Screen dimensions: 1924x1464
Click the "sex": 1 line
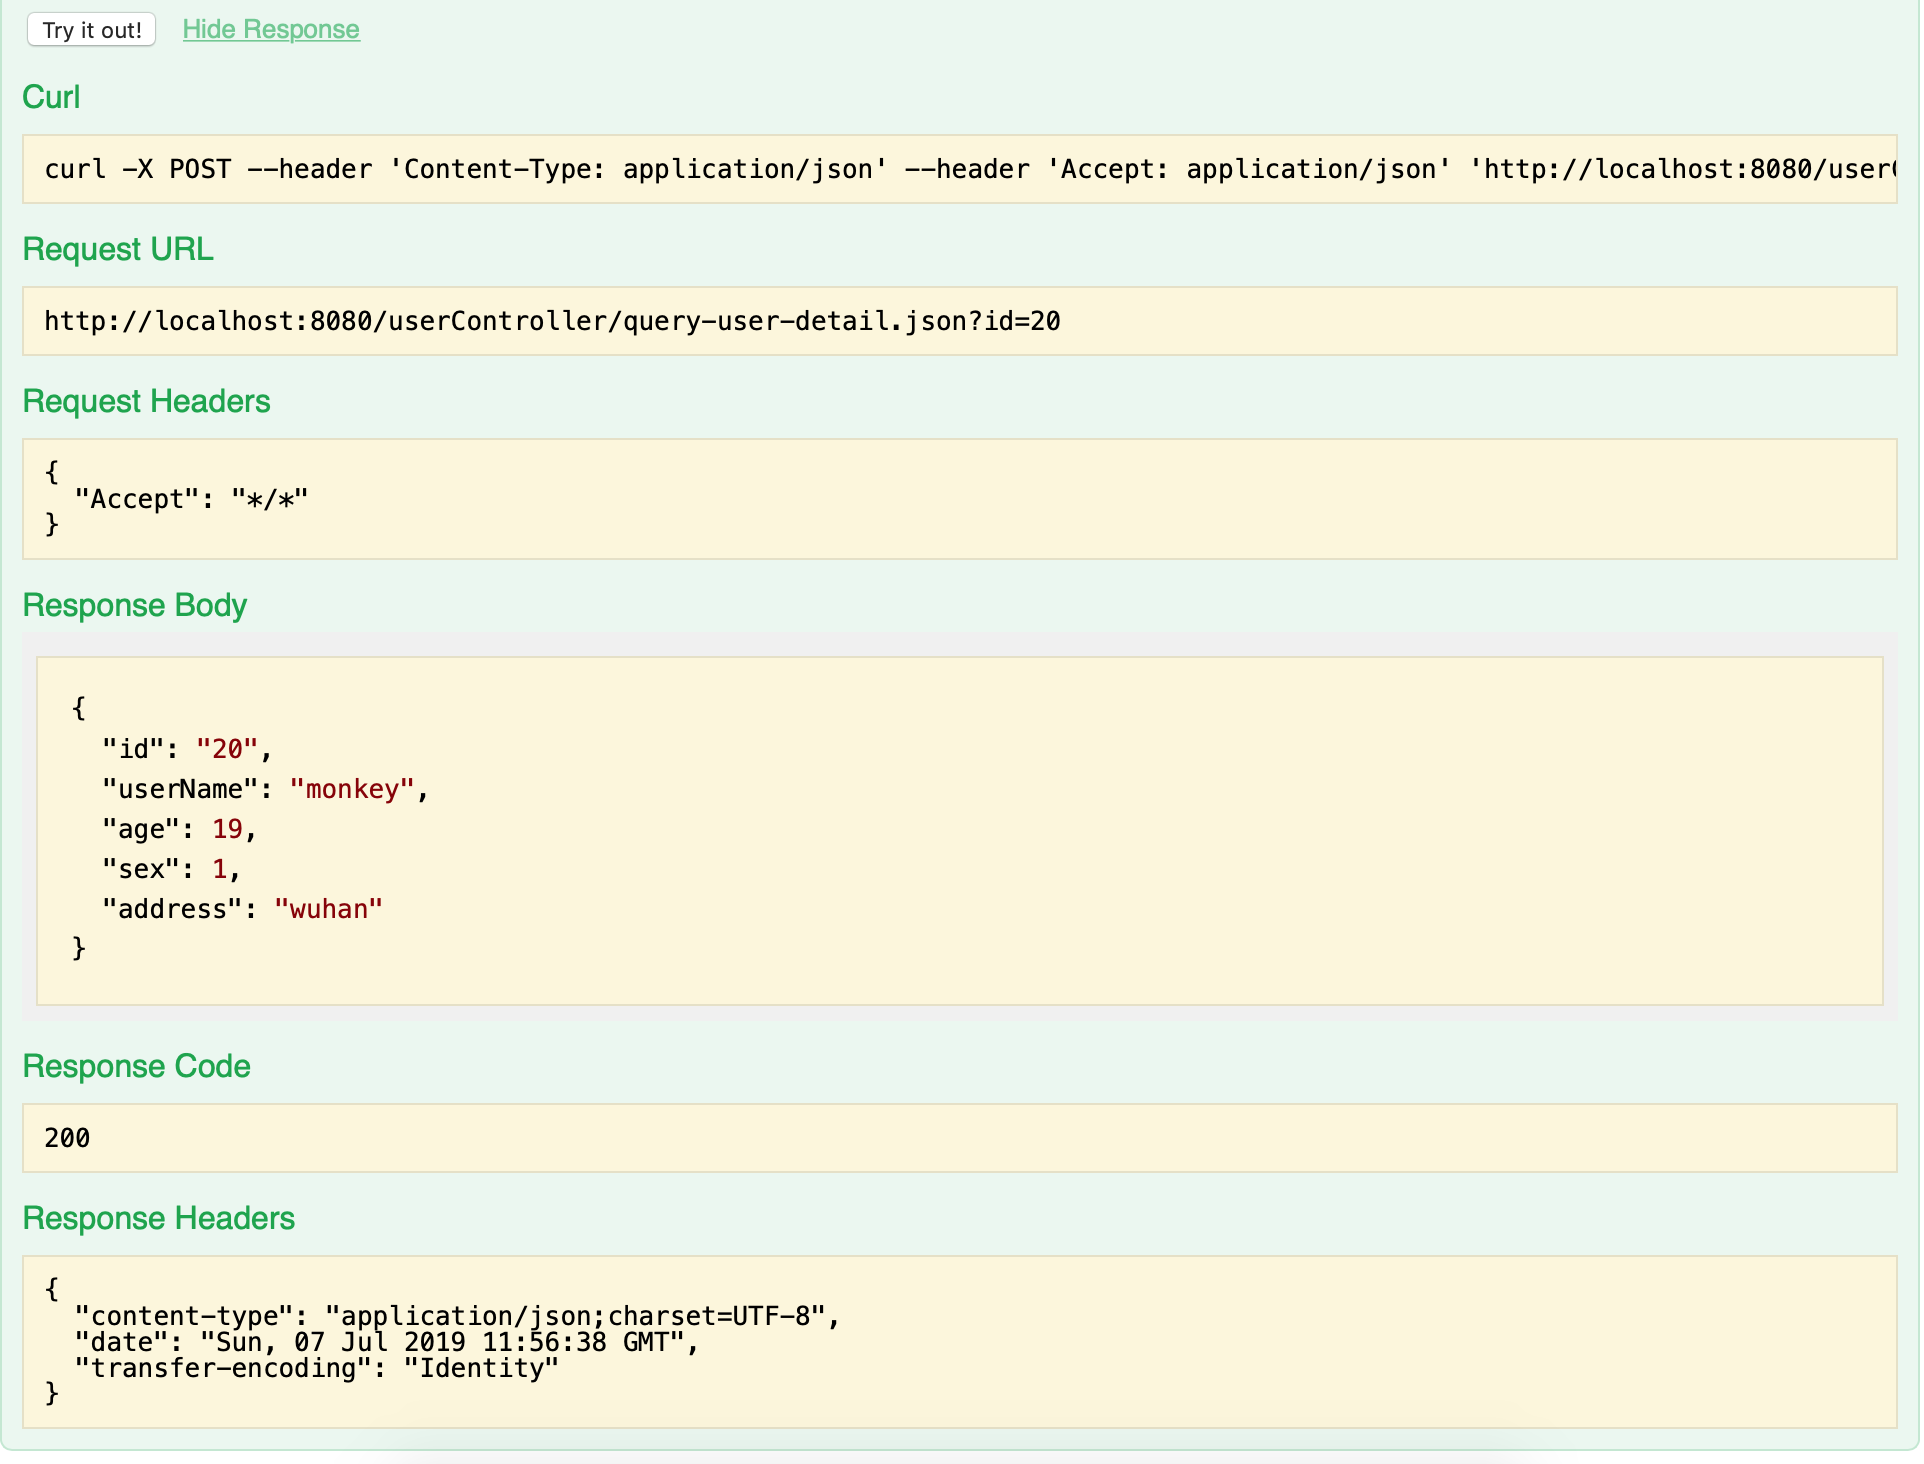[171, 869]
